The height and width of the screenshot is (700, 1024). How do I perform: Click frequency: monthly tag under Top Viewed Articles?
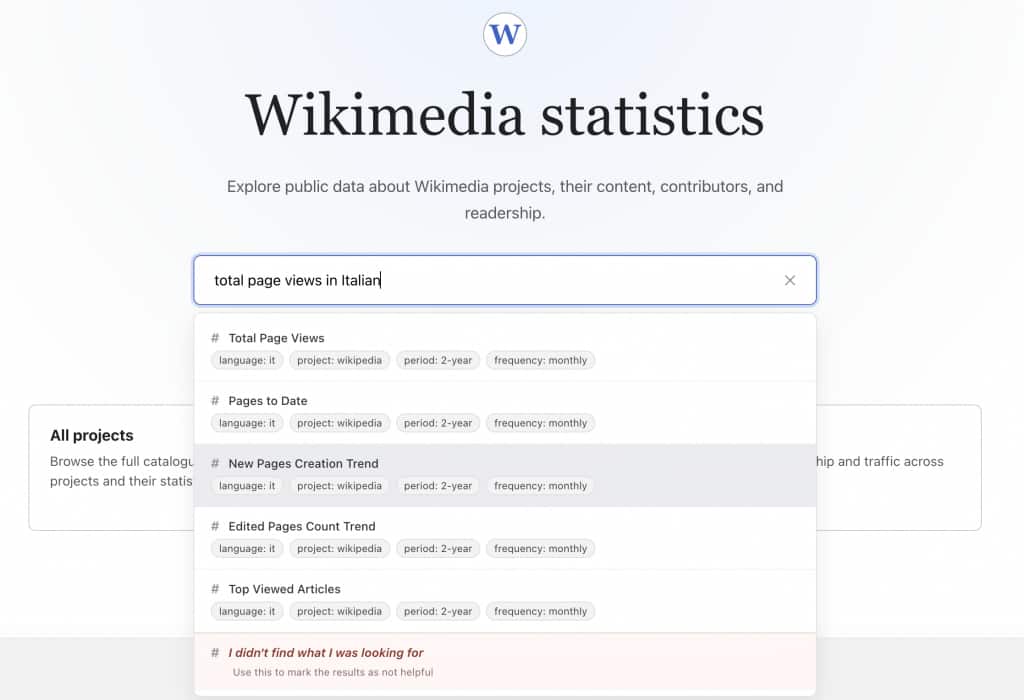coord(540,611)
